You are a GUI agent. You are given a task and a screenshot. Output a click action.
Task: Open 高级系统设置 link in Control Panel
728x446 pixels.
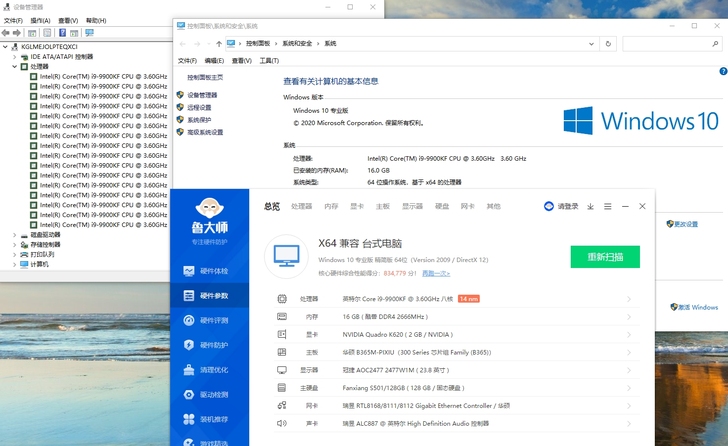coord(205,132)
